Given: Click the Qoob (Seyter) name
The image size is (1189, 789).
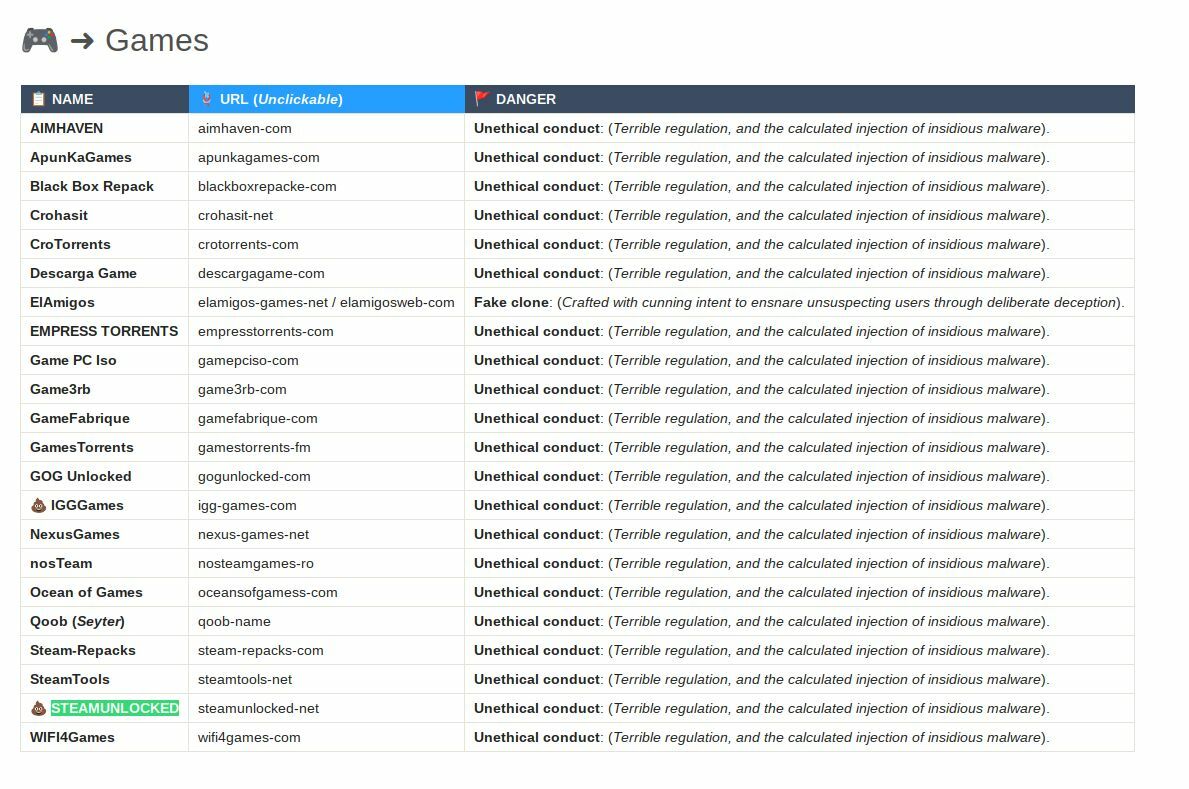Looking at the screenshot, I should [x=77, y=621].
